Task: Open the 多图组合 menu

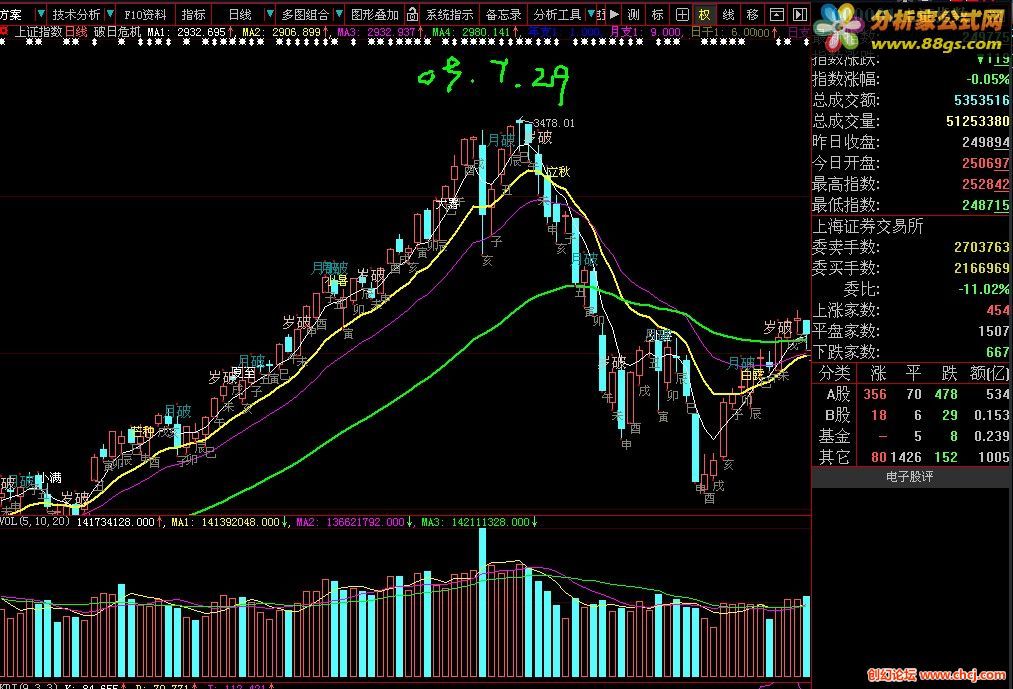Action: click(305, 14)
